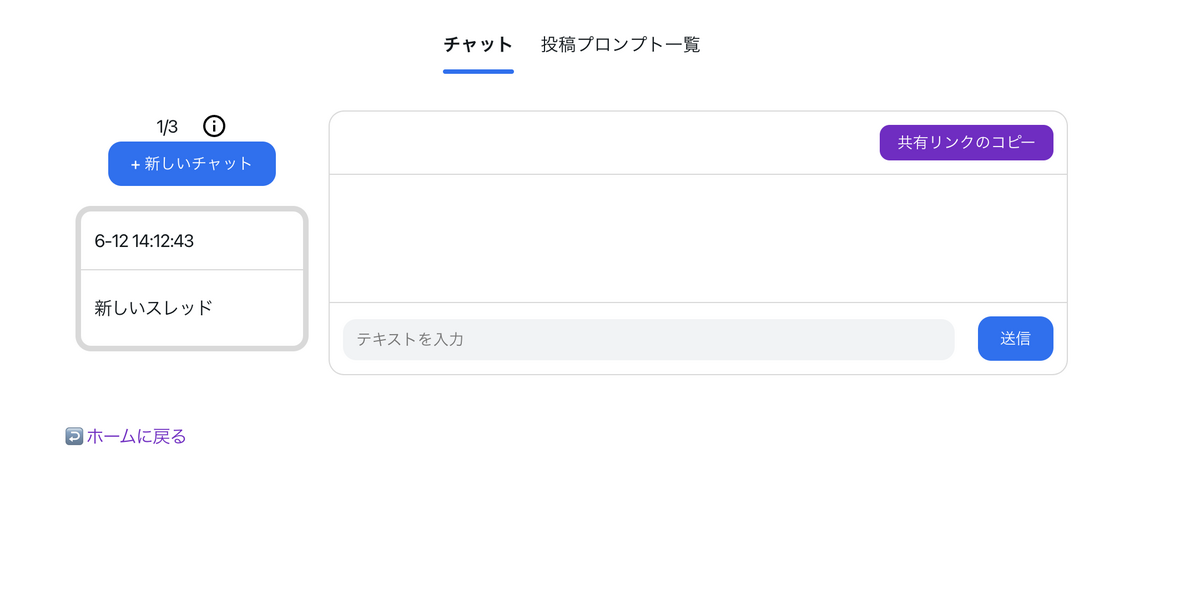Switch to the チャット tab
Image resolution: width=1200 pixels, height=595 pixels.
(478, 44)
